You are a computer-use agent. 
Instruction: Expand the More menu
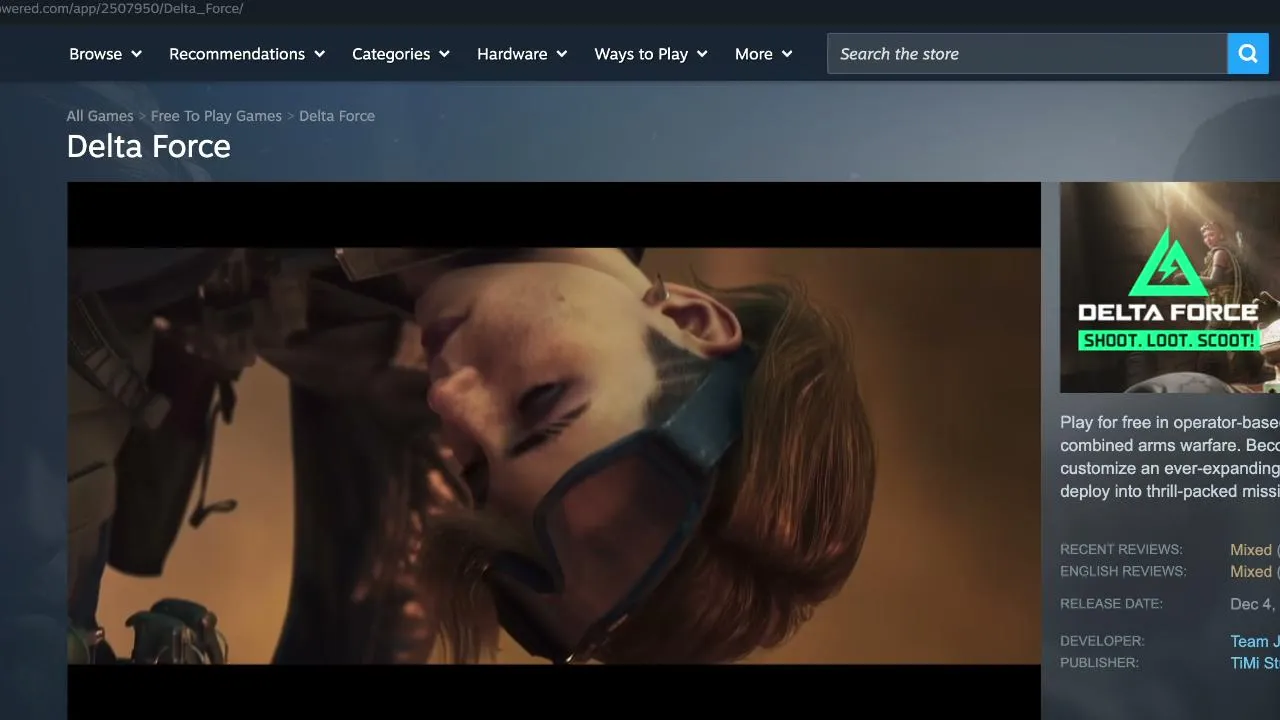tap(764, 54)
